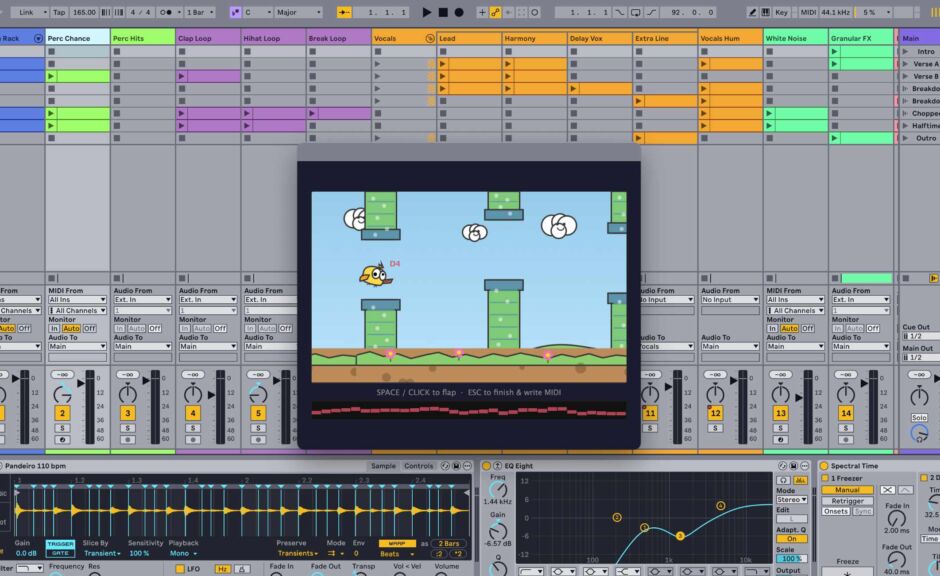This screenshot has width=940, height=576.
Task: Toggle the Key map mode button
Action: [x=781, y=12]
